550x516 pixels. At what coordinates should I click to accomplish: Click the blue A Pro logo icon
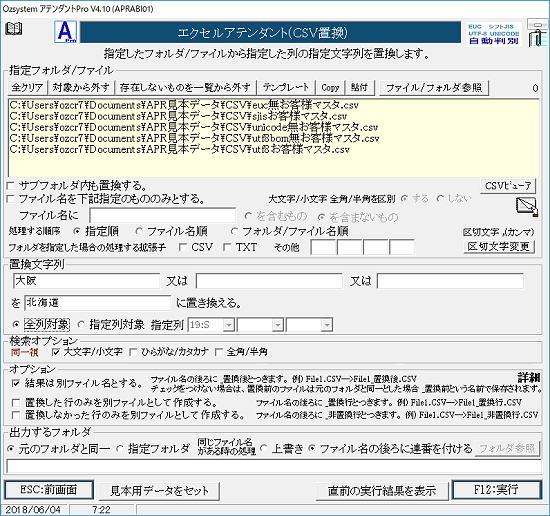(x=66, y=32)
